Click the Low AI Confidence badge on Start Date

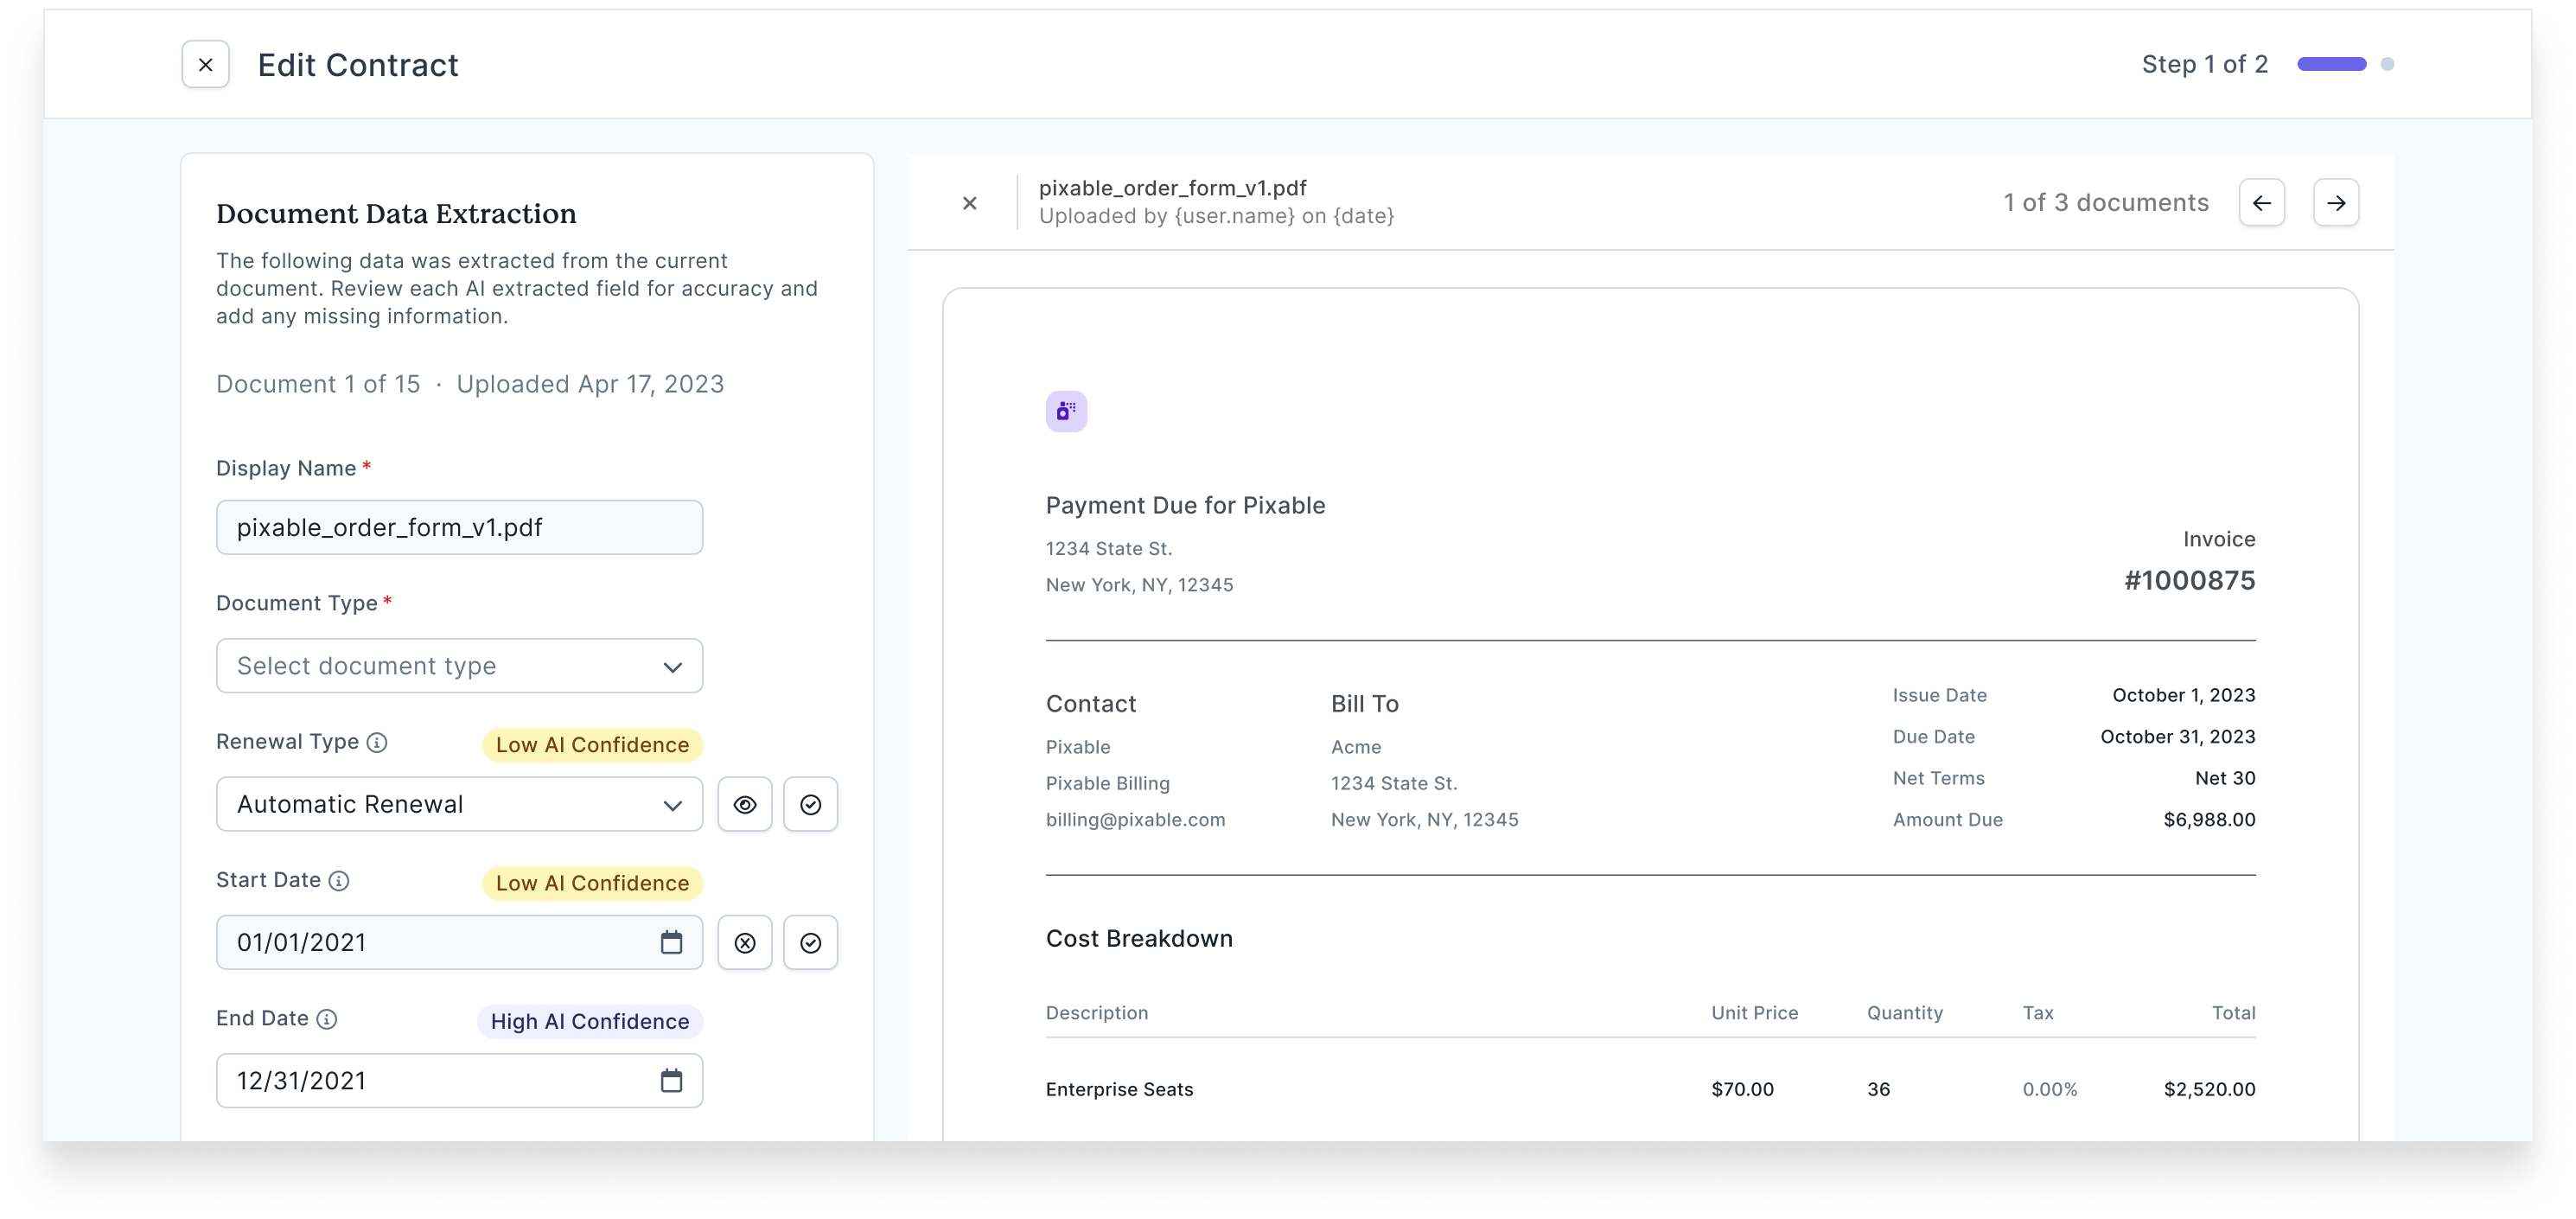591,883
